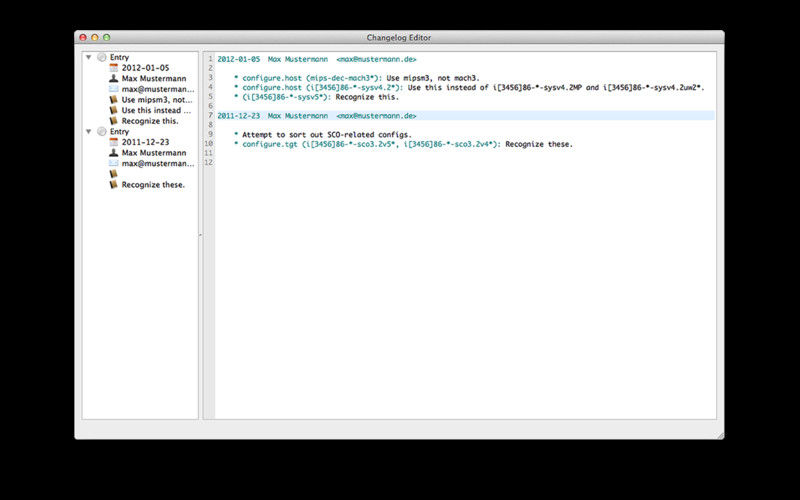Click the configure.tgt line in the editor
Viewport: 800px width, 500px height.
point(400,144)
